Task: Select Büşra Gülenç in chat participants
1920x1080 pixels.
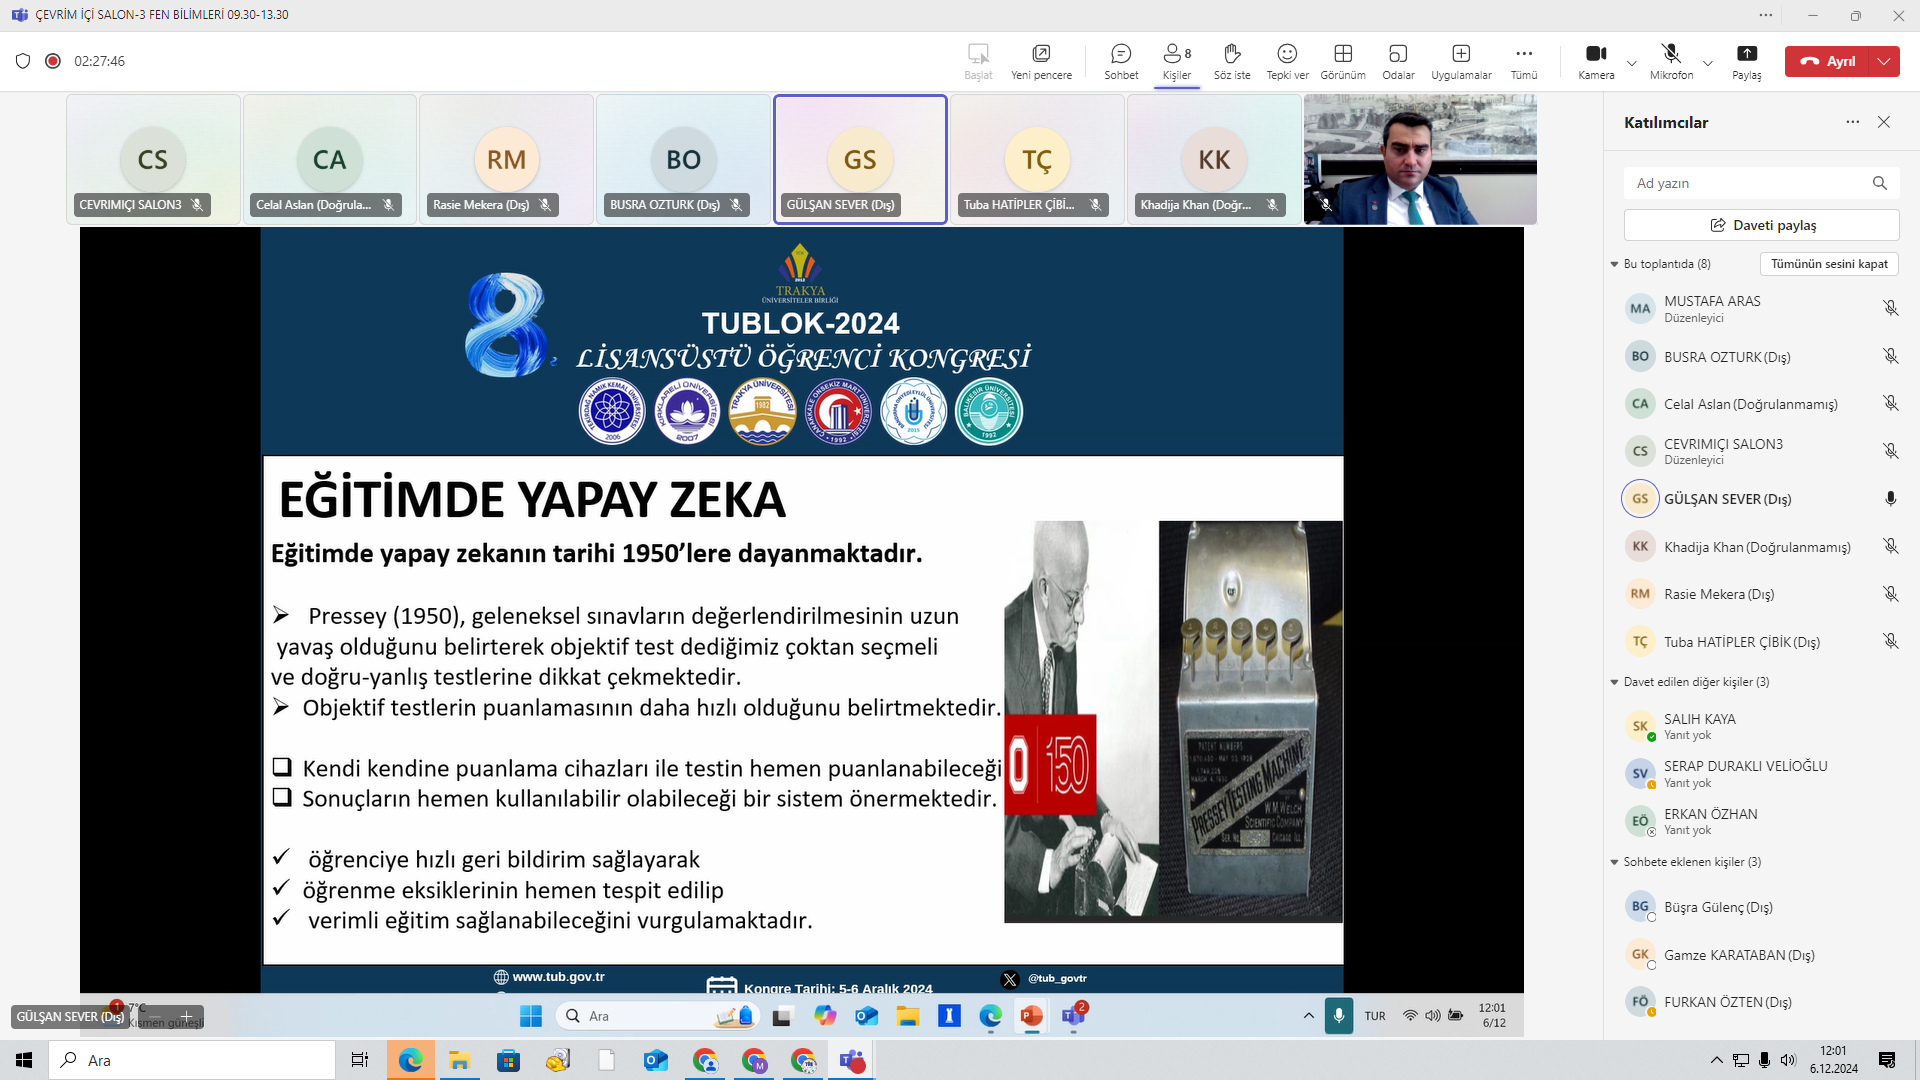Action: click(1760, 907)
